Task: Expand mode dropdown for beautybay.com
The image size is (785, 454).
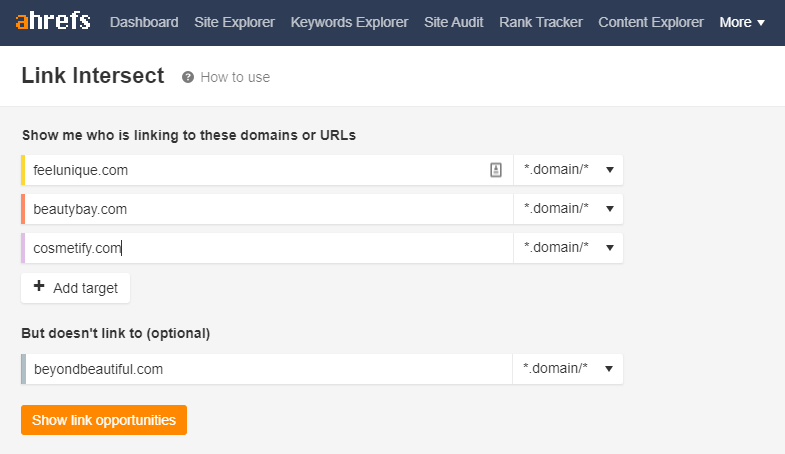Action: pyautogui.click(x=568, y=209)
